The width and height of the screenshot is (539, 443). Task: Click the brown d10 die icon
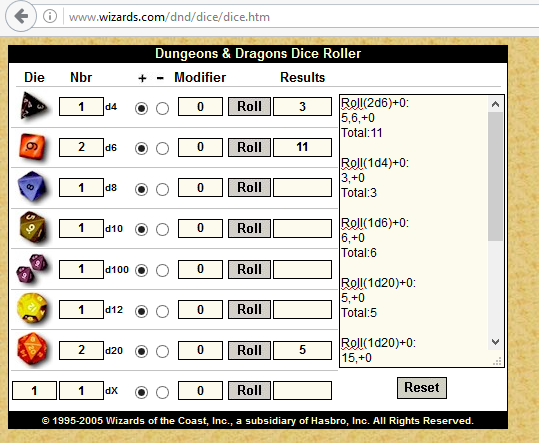32,227
